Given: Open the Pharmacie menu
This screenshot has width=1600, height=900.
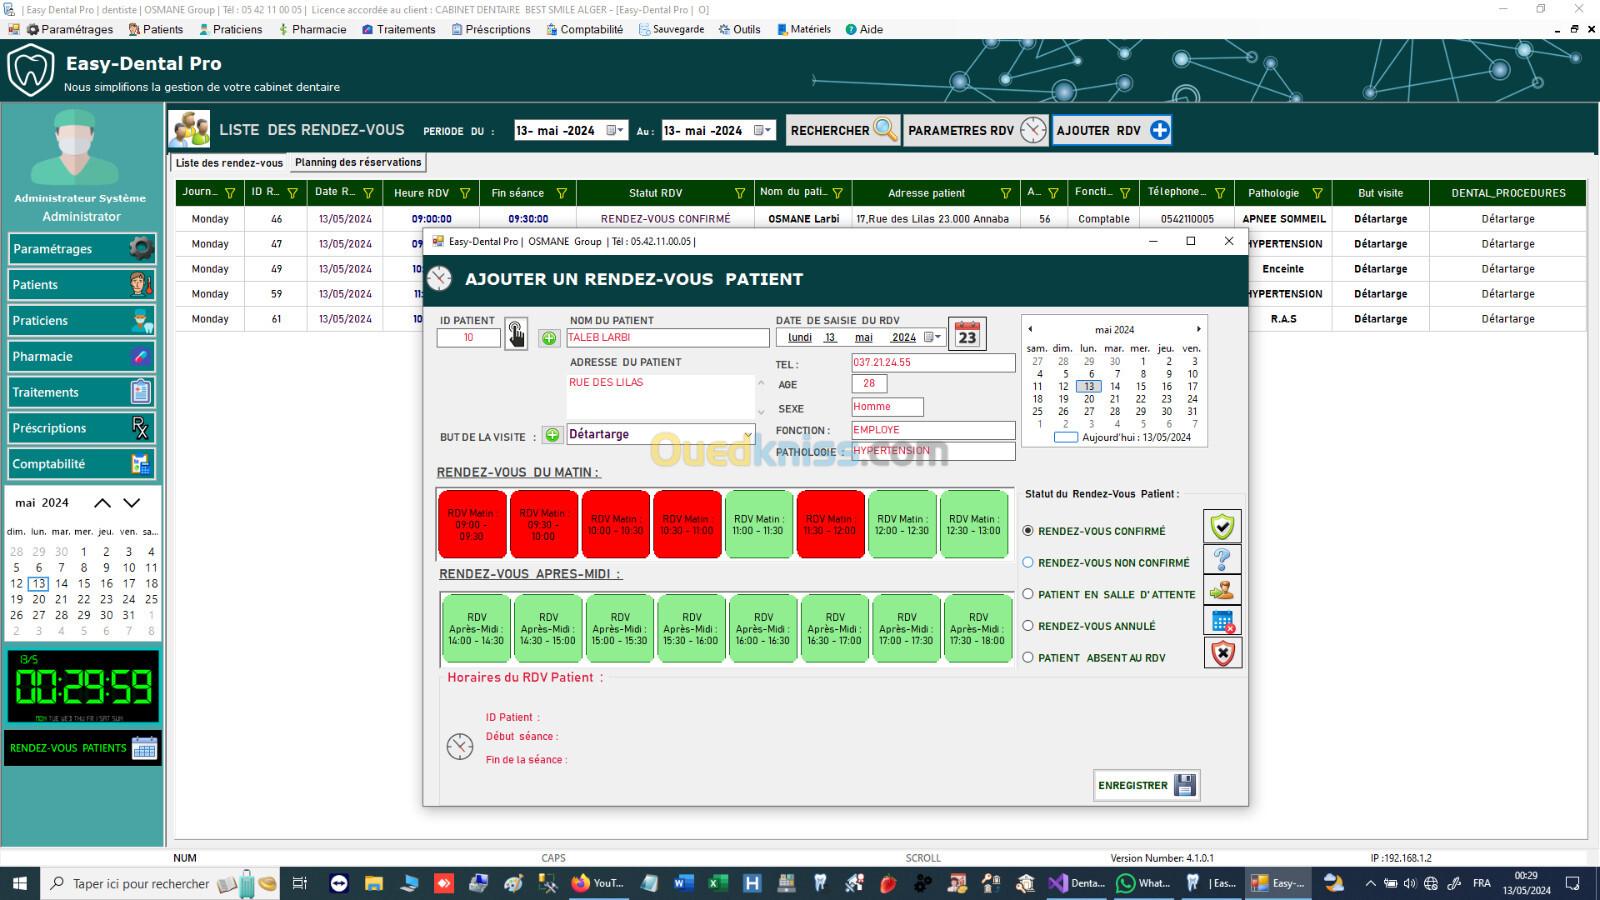Looking at the screenshot, I should [311, 29].
